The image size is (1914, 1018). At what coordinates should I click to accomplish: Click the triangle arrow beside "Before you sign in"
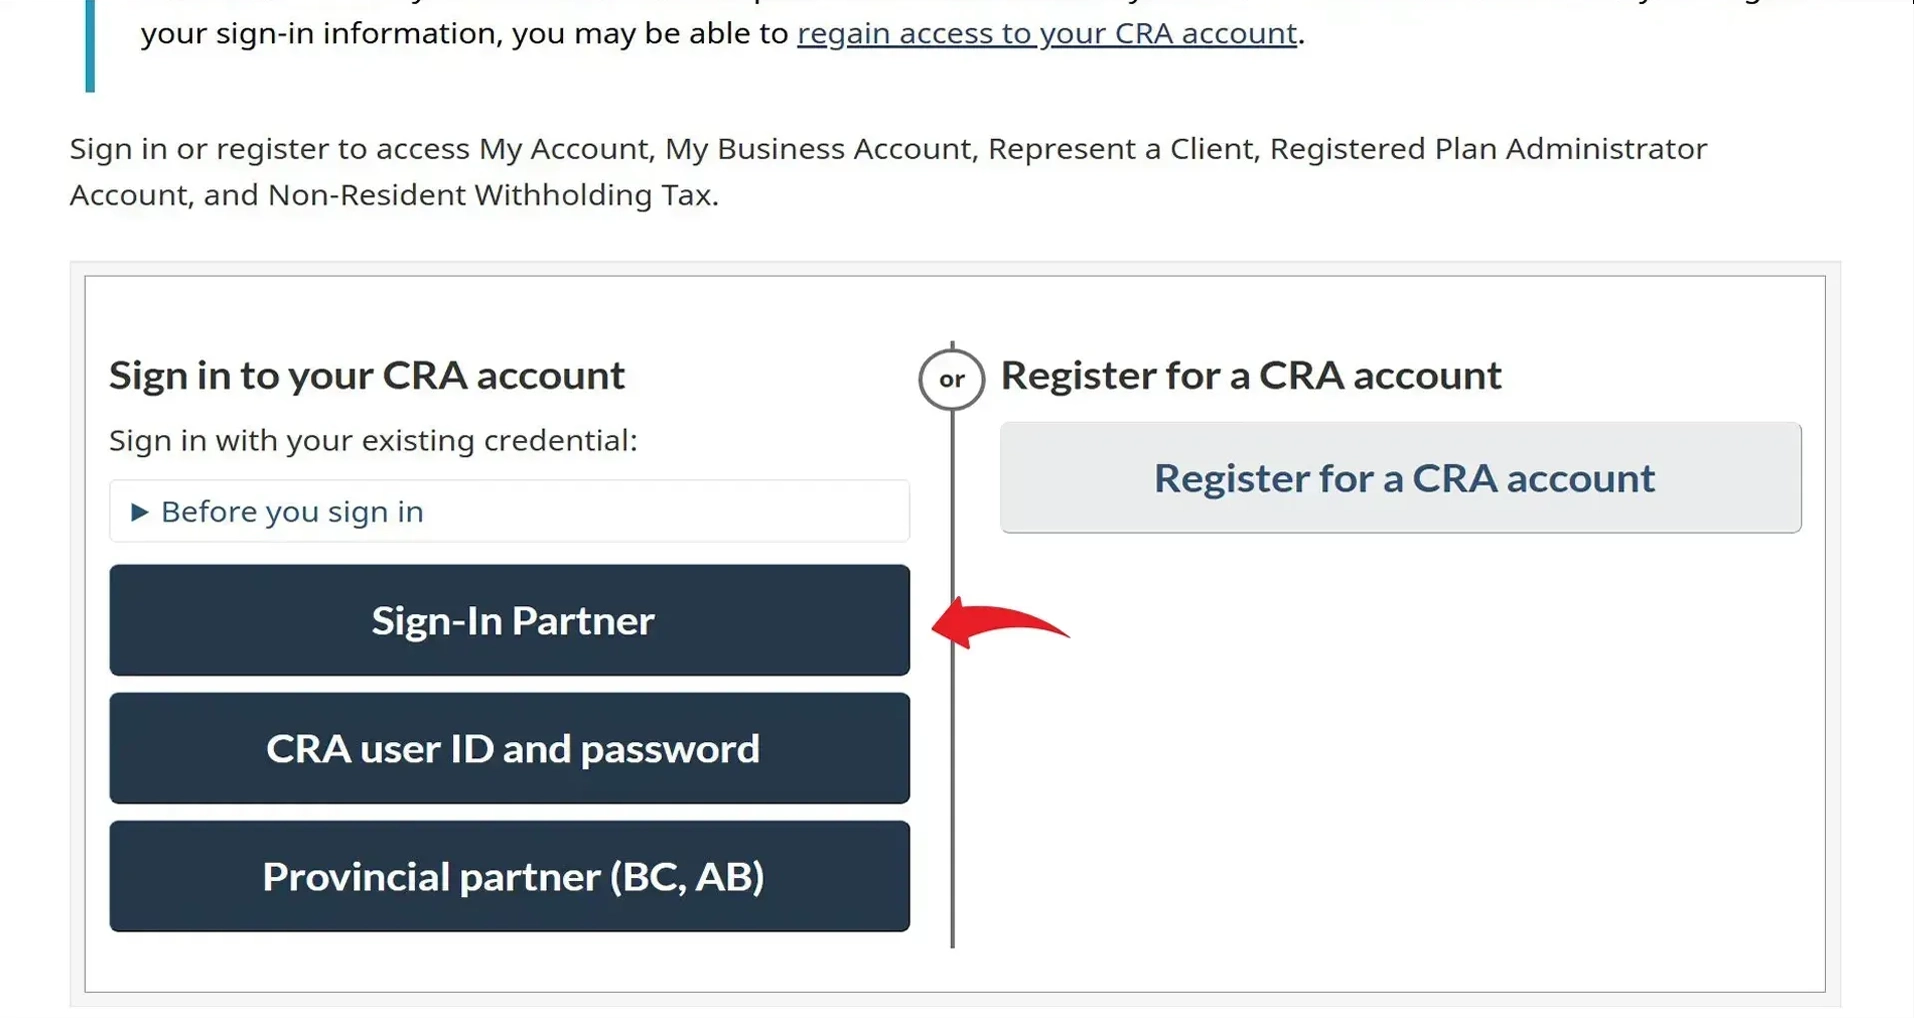pyautogui.click(x=139, y=512)
